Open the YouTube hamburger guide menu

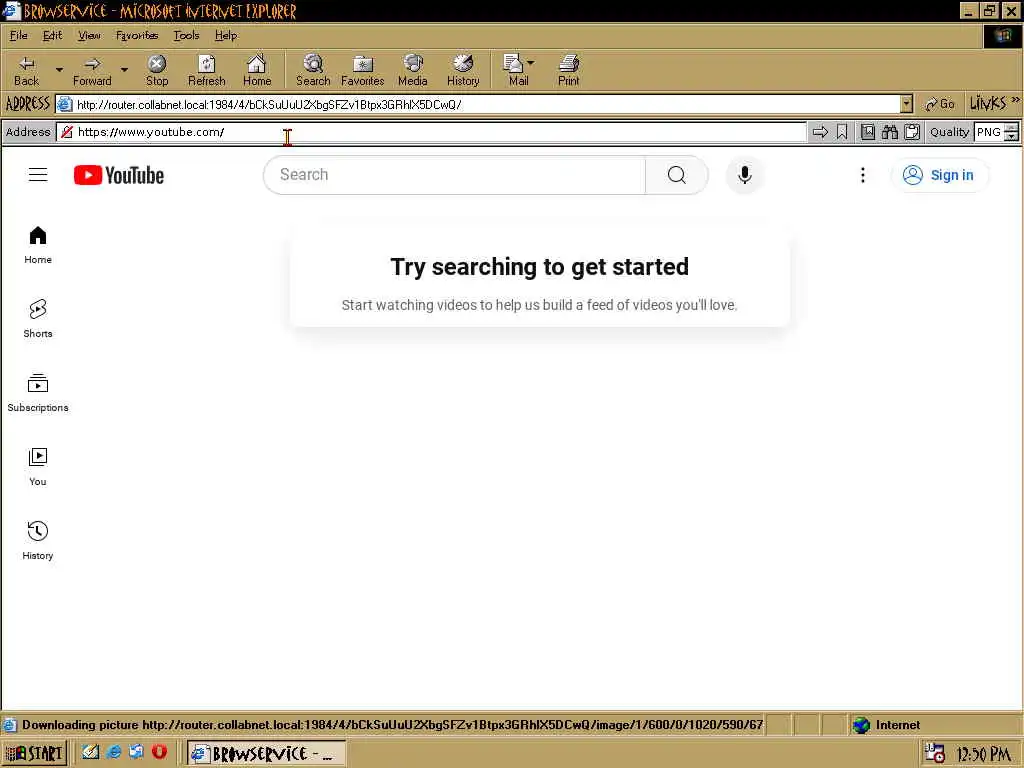pos(38,174)
